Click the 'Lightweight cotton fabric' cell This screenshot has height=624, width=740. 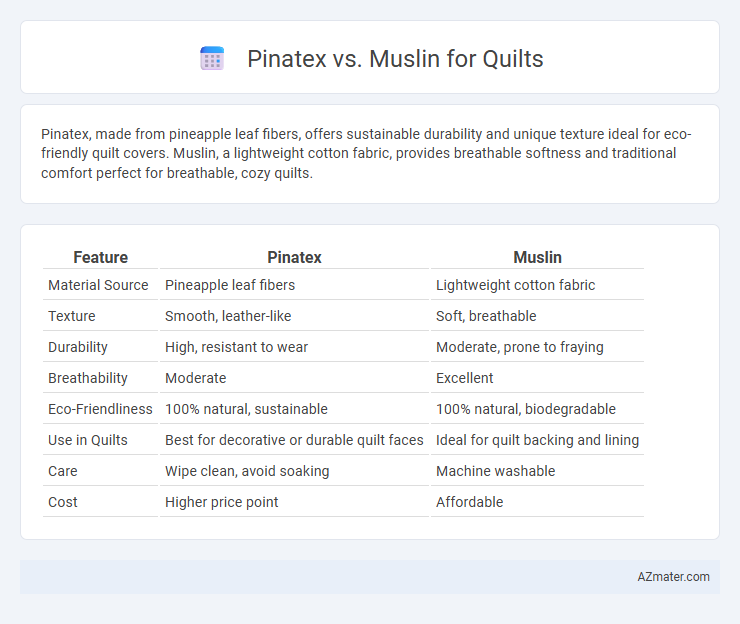[x=537, y=285]
